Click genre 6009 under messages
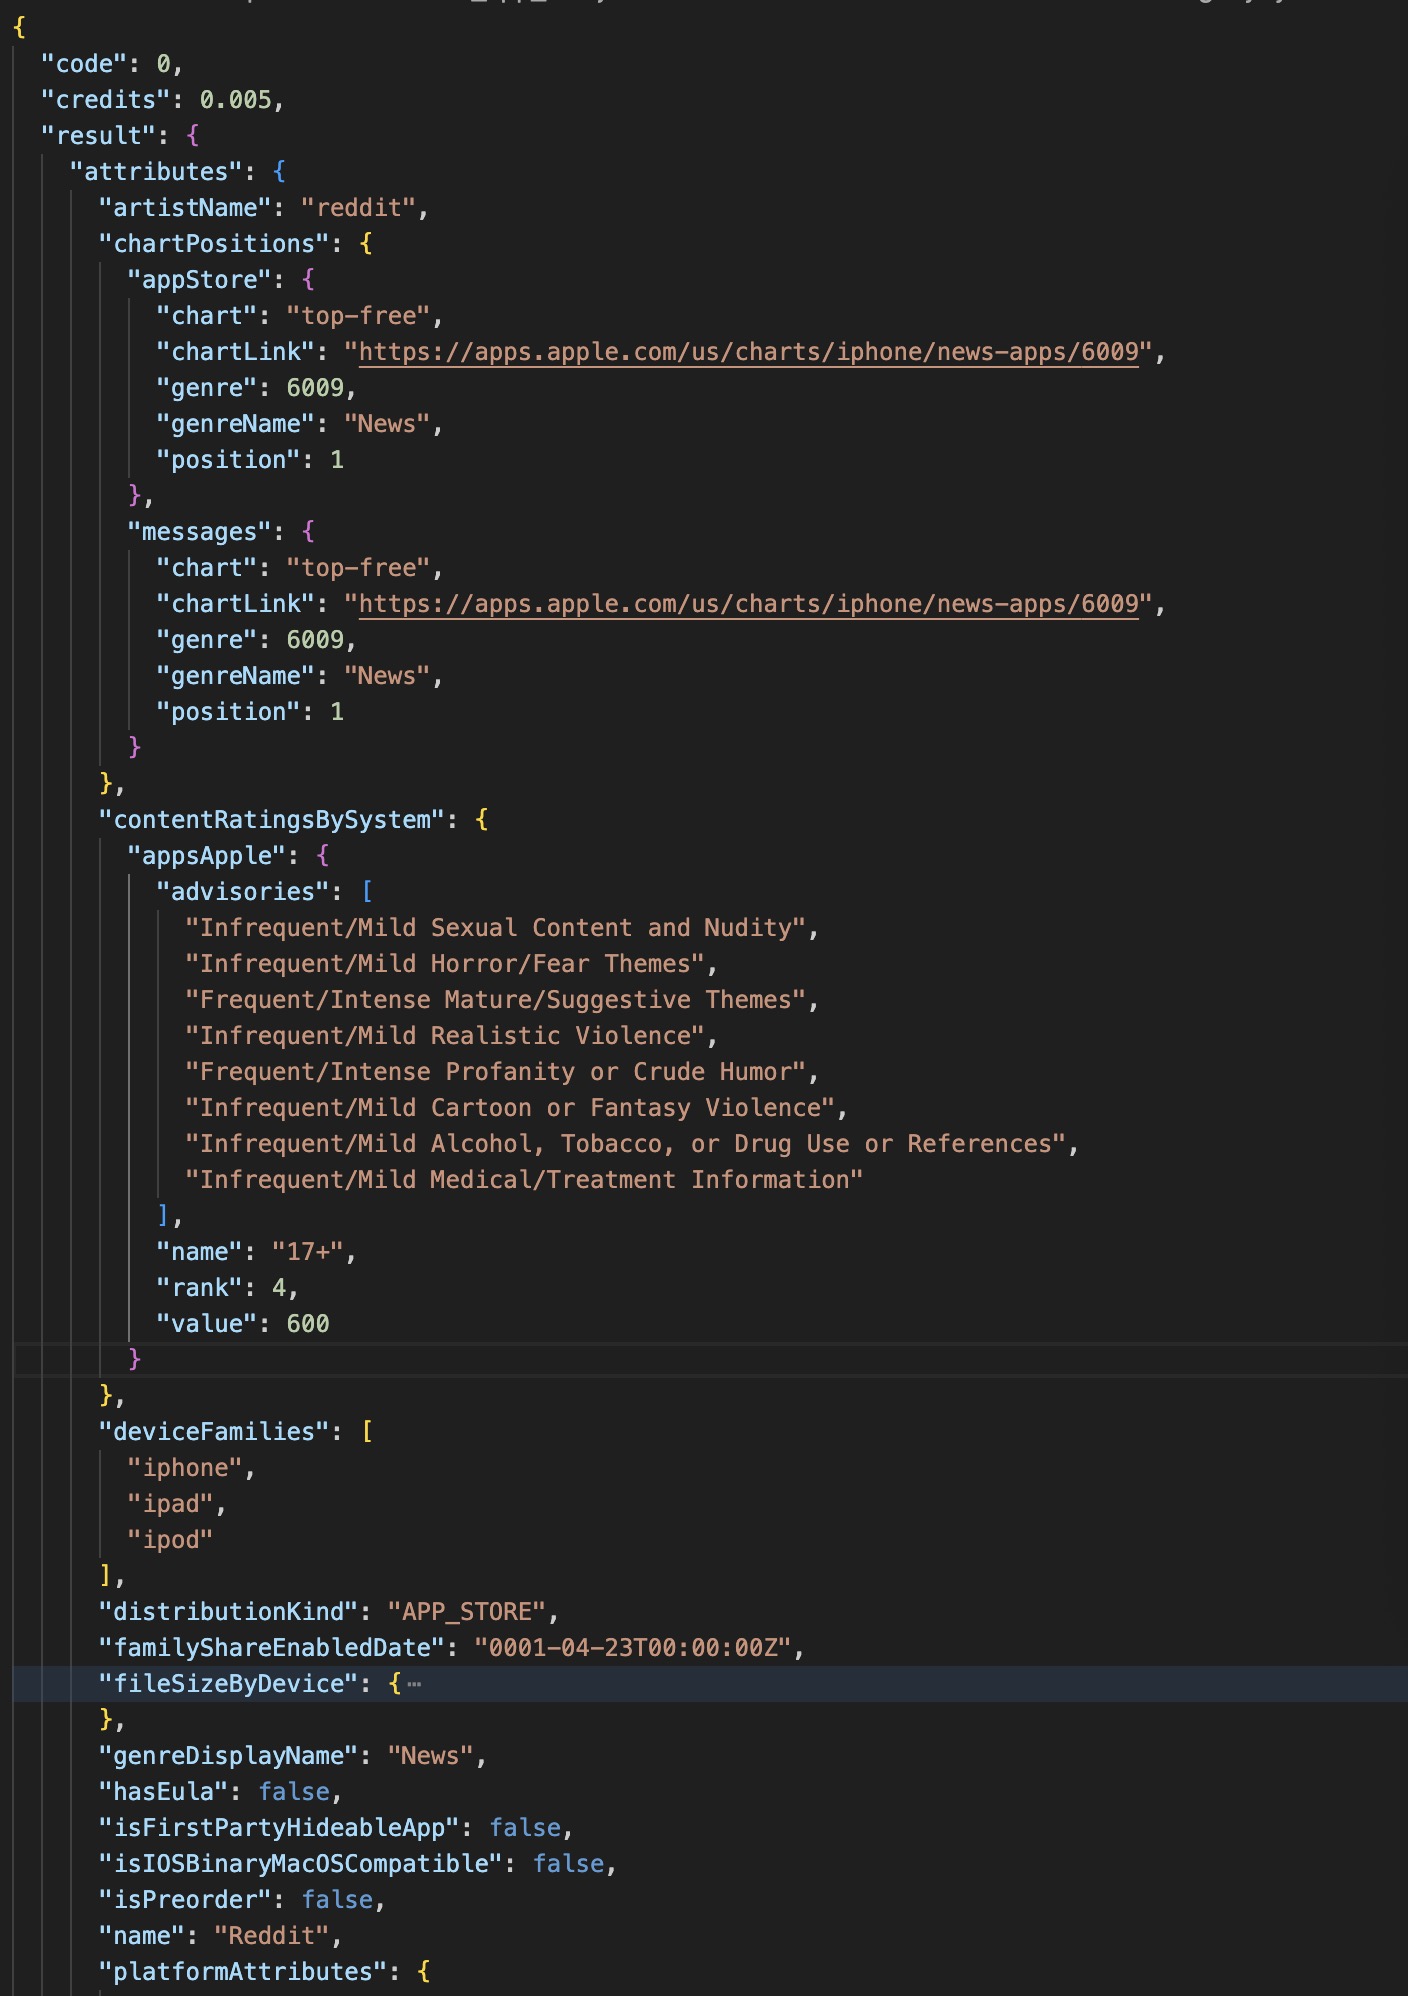This screenshot has width=1408, height=1996. (315, 640)
